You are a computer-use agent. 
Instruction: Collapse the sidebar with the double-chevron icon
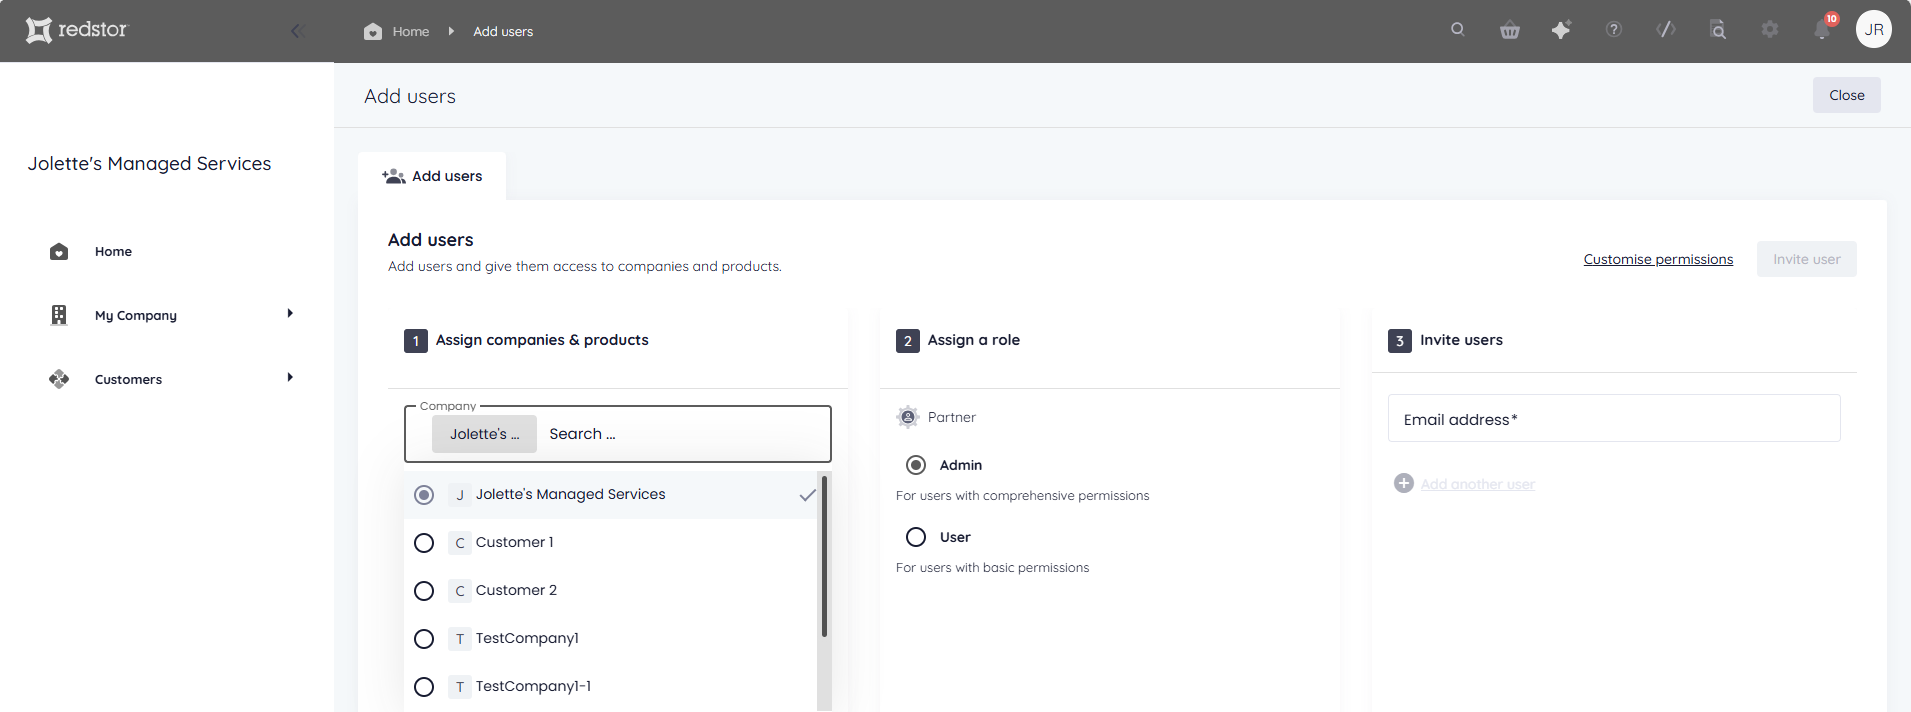[x=297, y=31]
